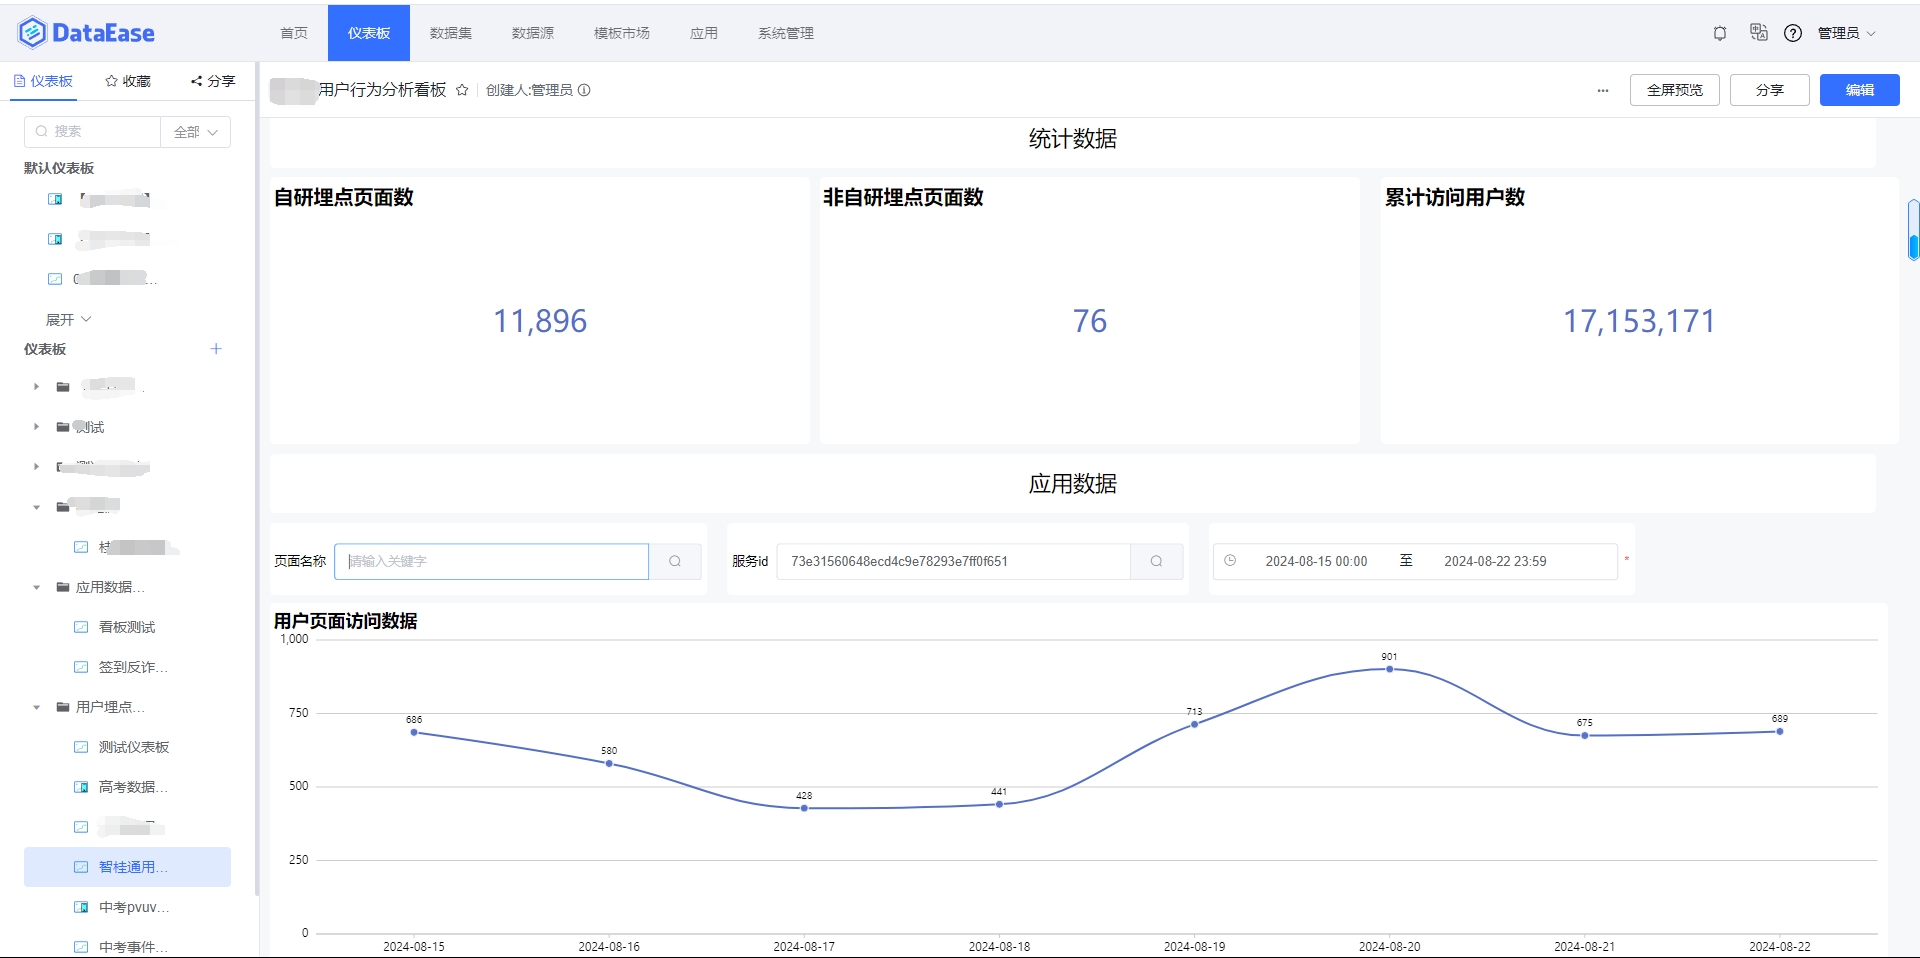Click the 页面名称 search magnifier button
This screenshot has height=958, width=1920.
point(675,561)
